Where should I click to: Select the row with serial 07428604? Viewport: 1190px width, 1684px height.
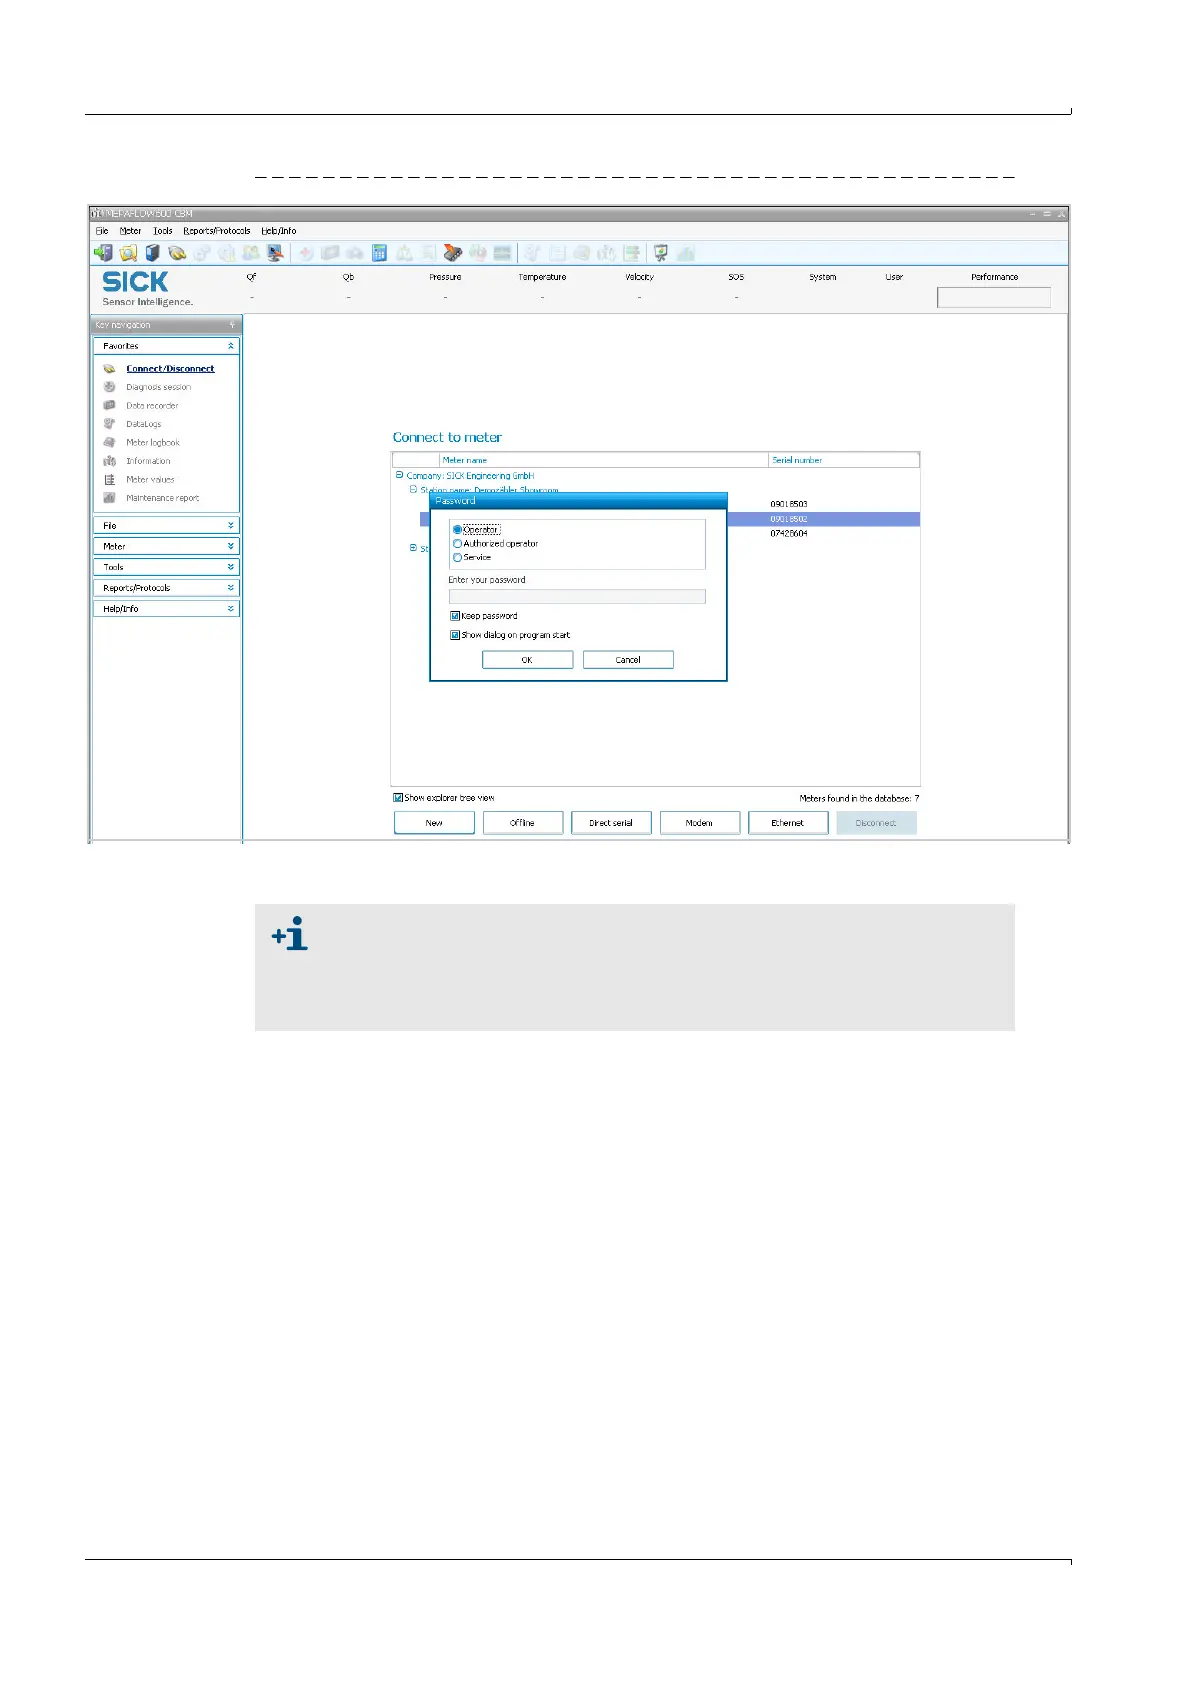[x=789, y=534]
